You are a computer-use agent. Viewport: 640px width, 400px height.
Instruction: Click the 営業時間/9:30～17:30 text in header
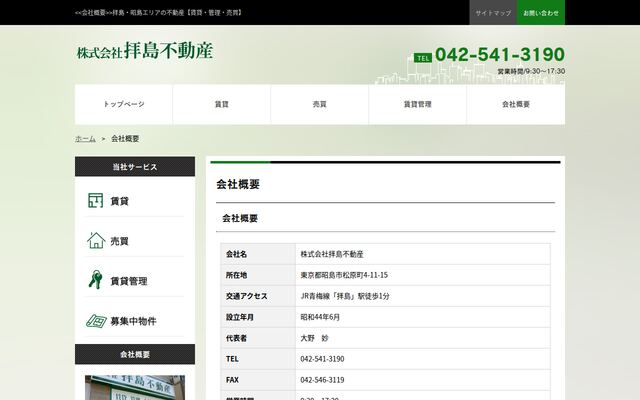(531, 71)
